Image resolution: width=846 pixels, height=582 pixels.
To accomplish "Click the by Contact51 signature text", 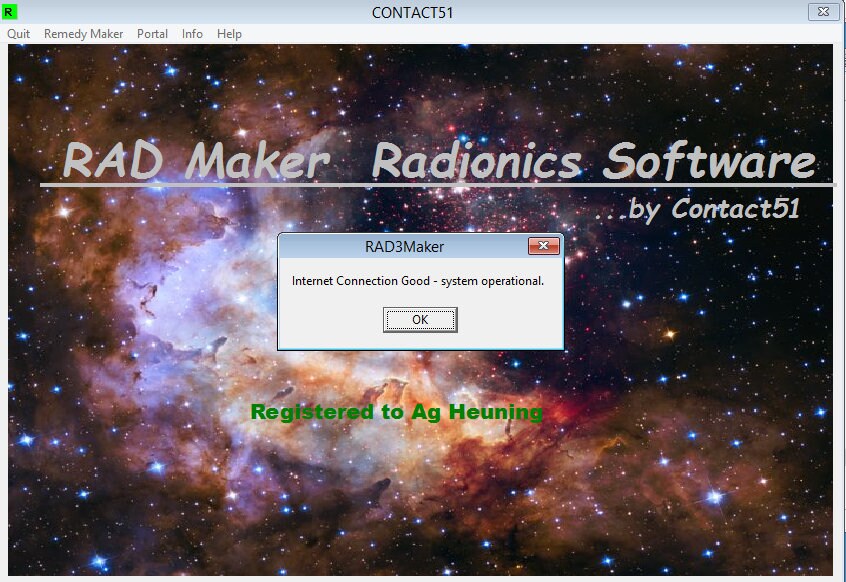I will (720, 208).
